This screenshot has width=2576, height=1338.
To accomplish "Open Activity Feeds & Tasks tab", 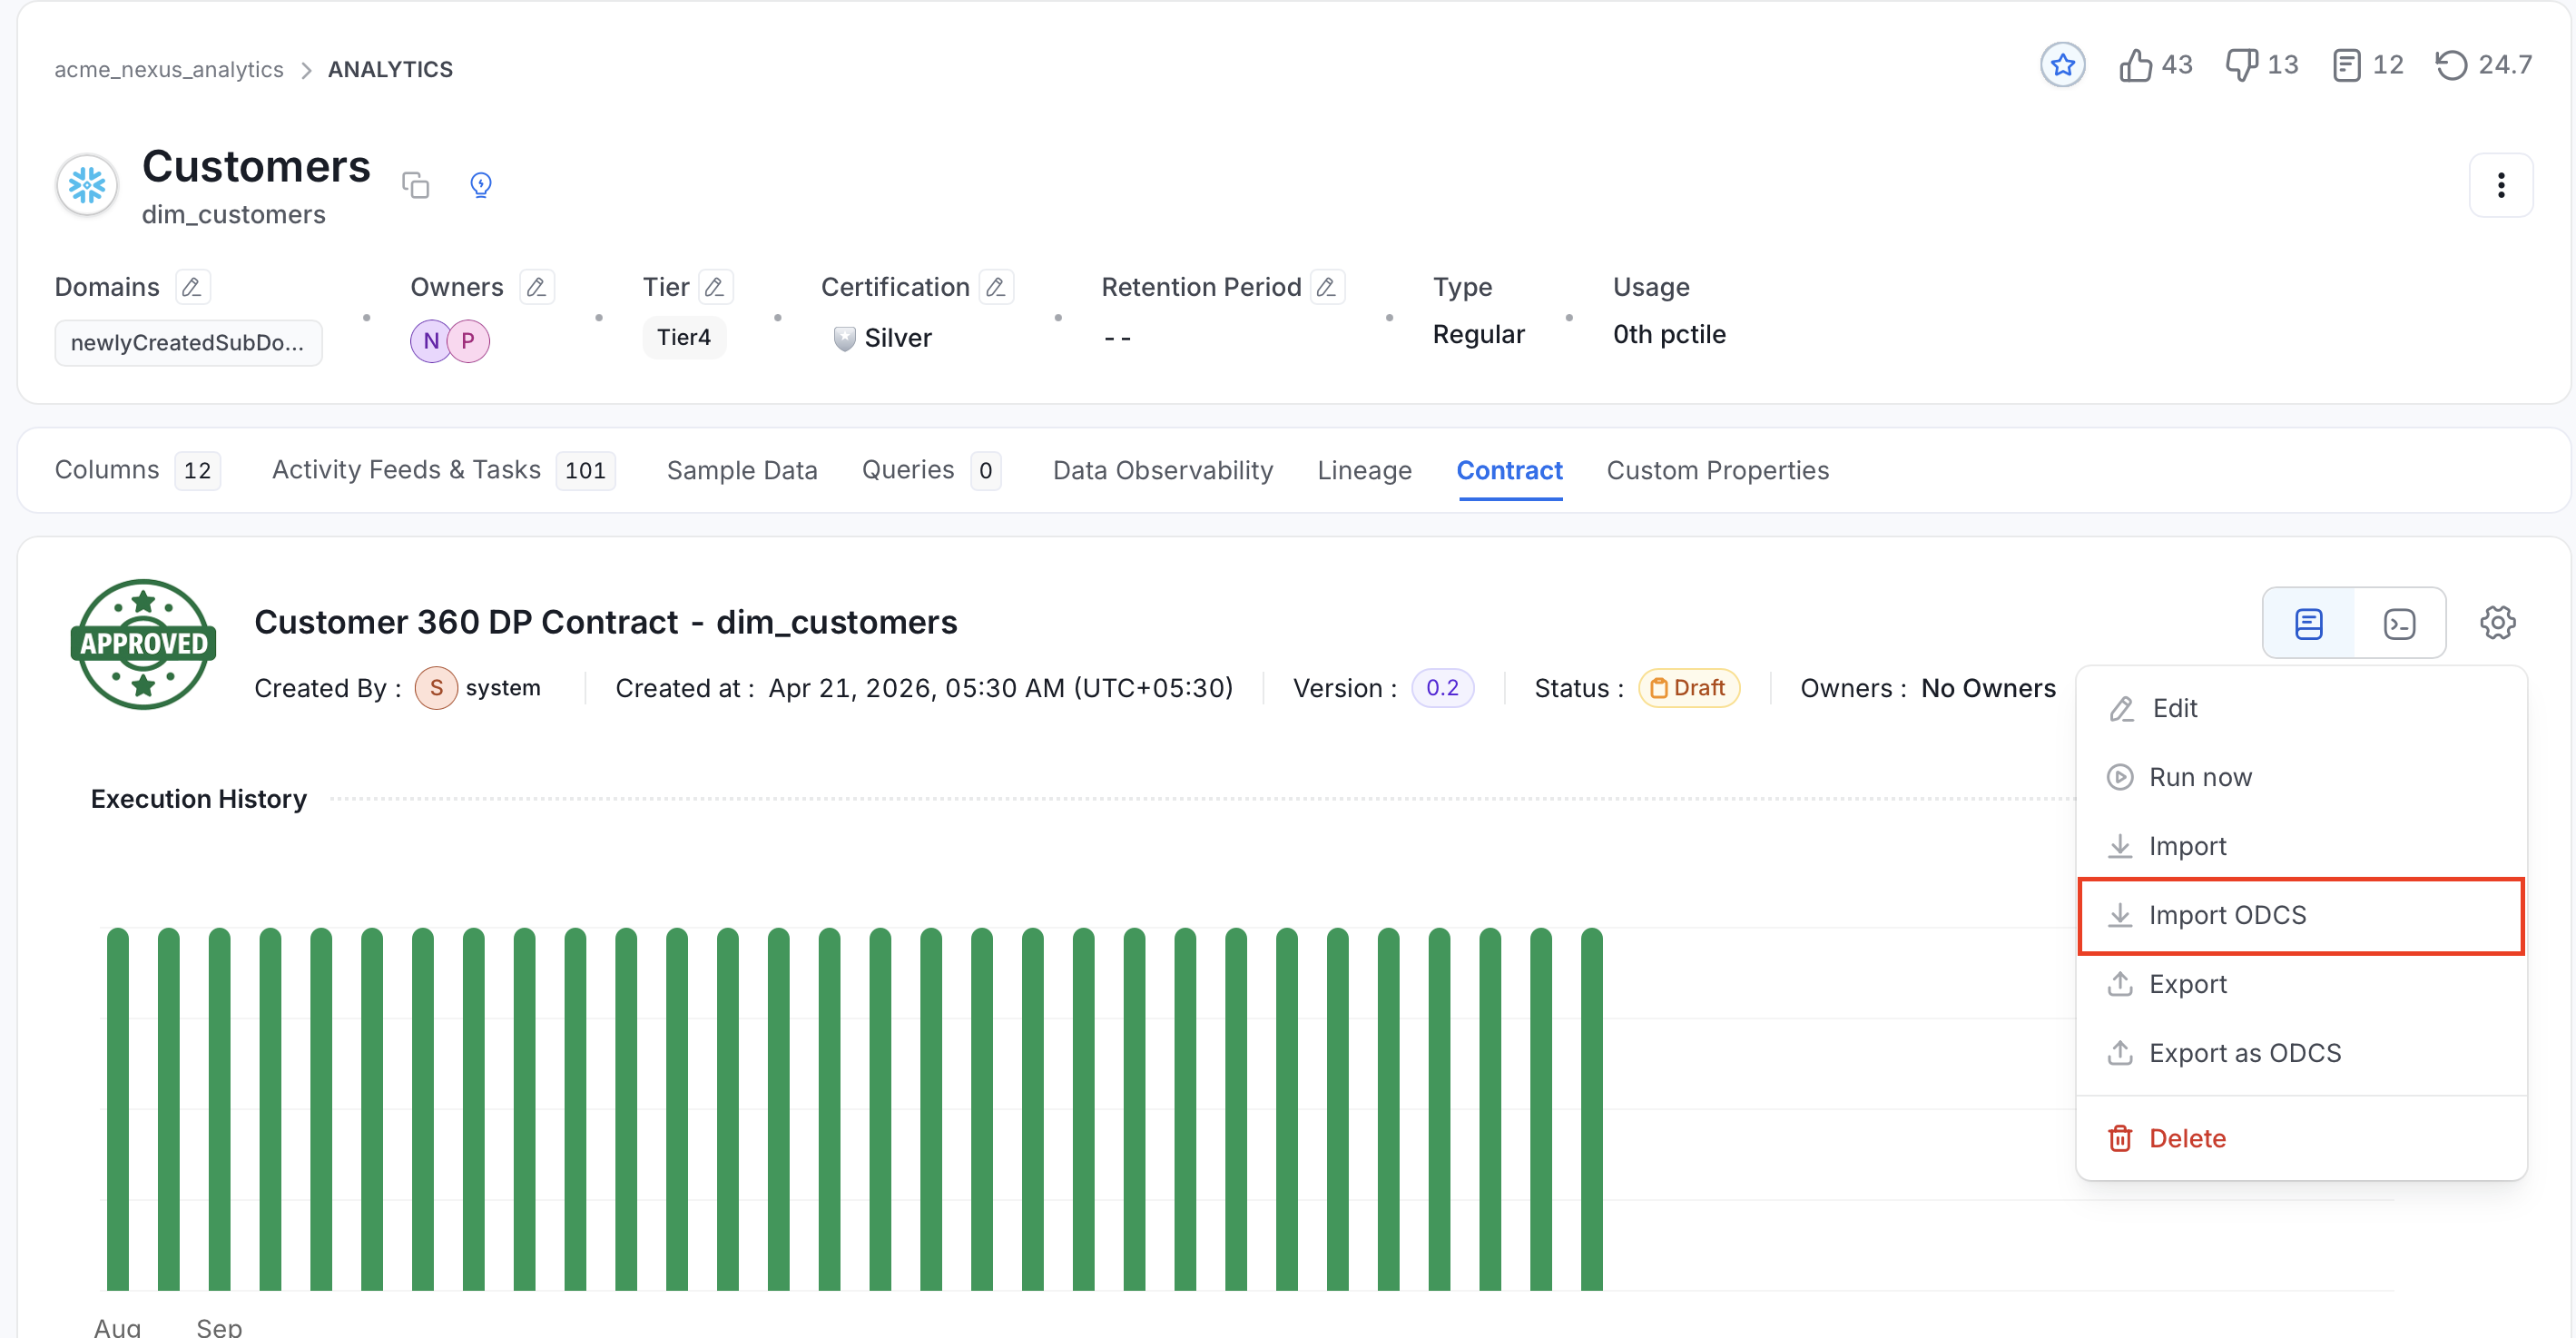I will [x=443, y=470].
